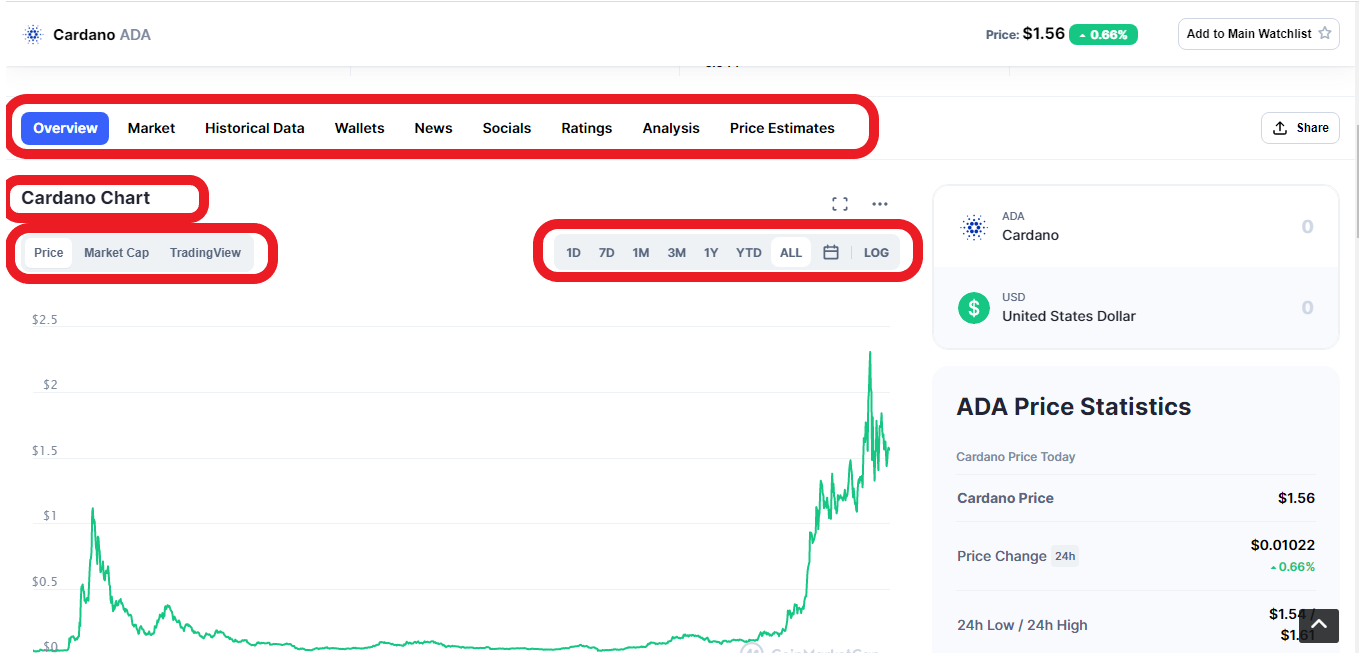The height and width of the screenshot is (653, 1359).
Task: Click the $1.5 label on the chart axis
Action: (44, 451)
